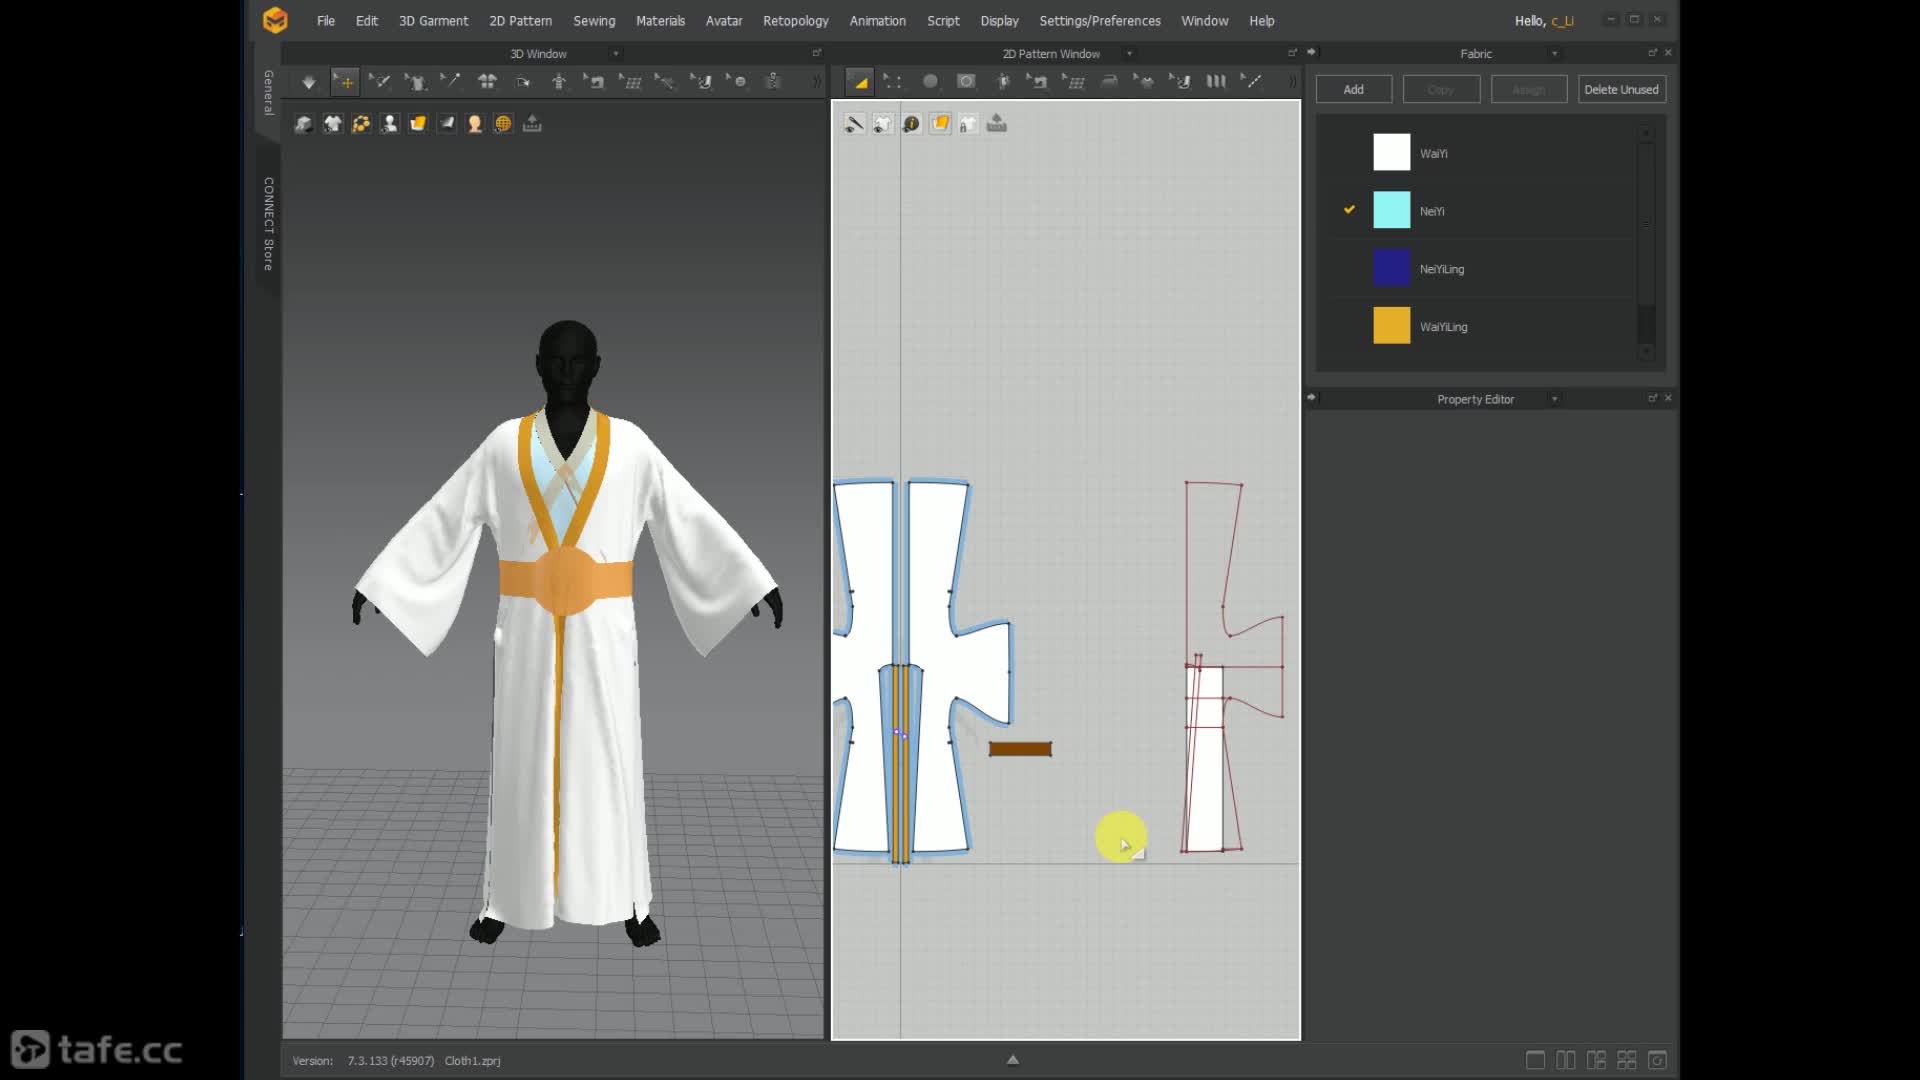
Task: Open the Avatar menu
Action: [x=724, y=21]
